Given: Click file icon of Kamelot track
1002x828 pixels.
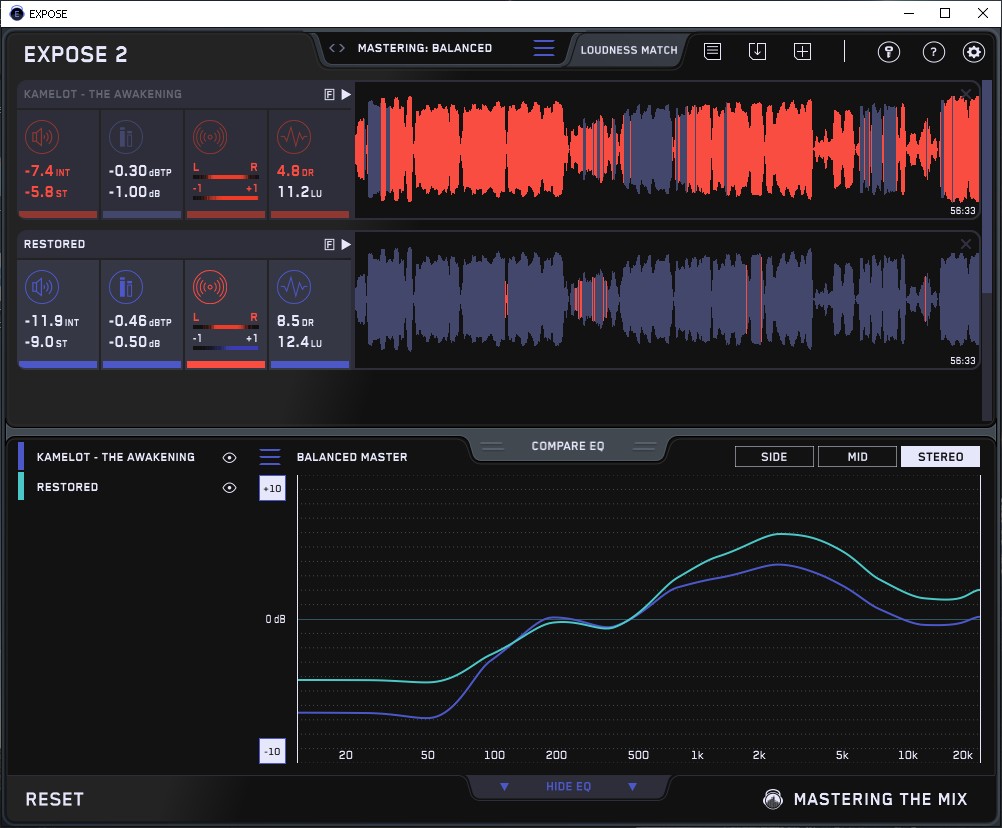Looking at the screenshot, I should 330,95.
